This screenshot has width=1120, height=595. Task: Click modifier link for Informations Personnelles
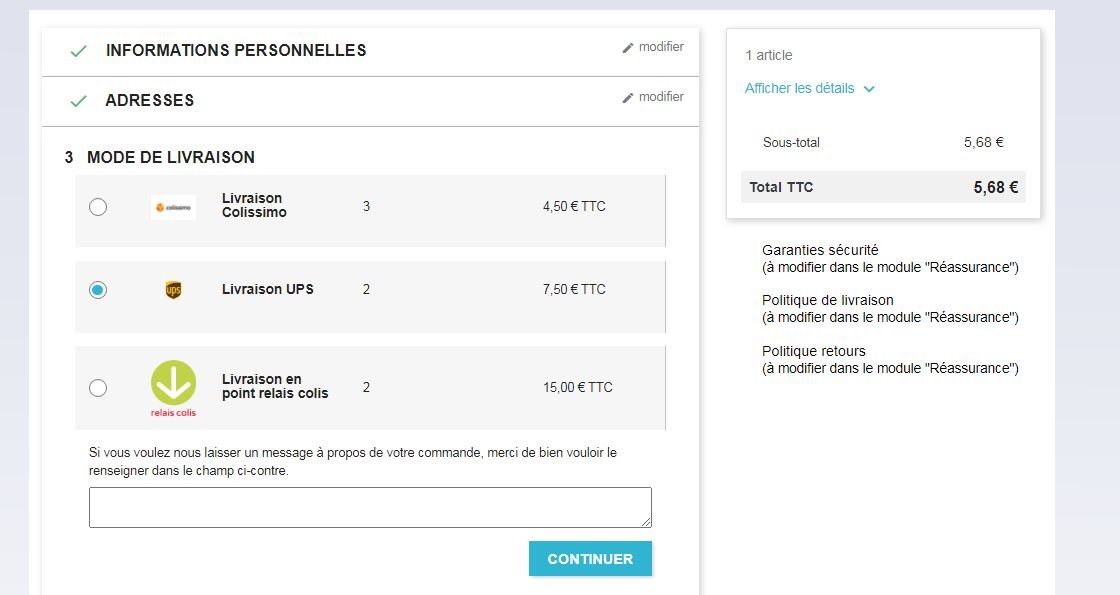coord(661,46)
